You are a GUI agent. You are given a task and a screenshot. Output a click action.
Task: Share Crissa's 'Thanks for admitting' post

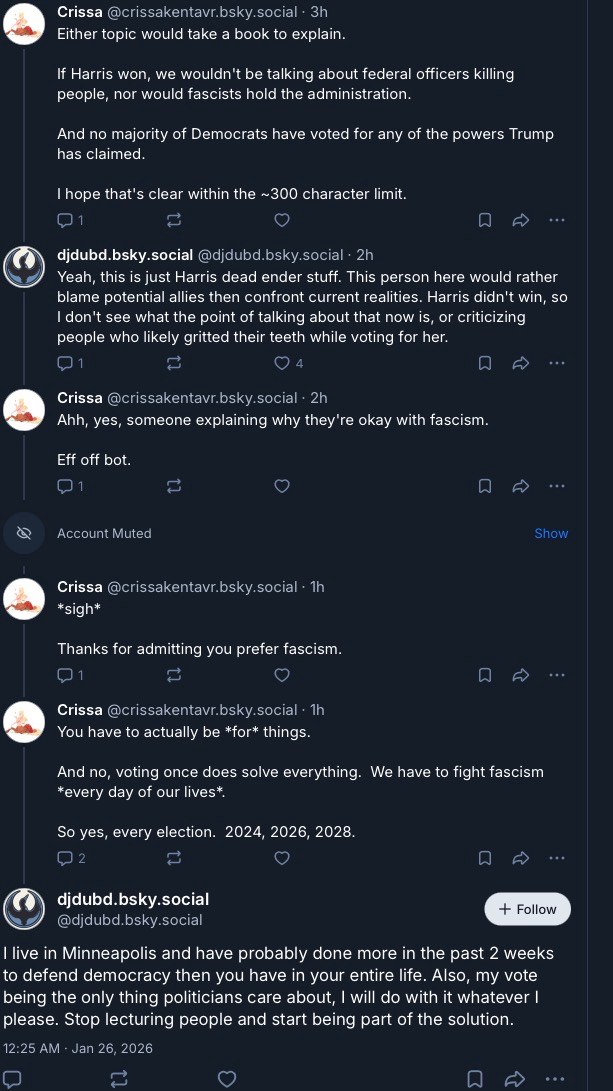pos(520,675)
